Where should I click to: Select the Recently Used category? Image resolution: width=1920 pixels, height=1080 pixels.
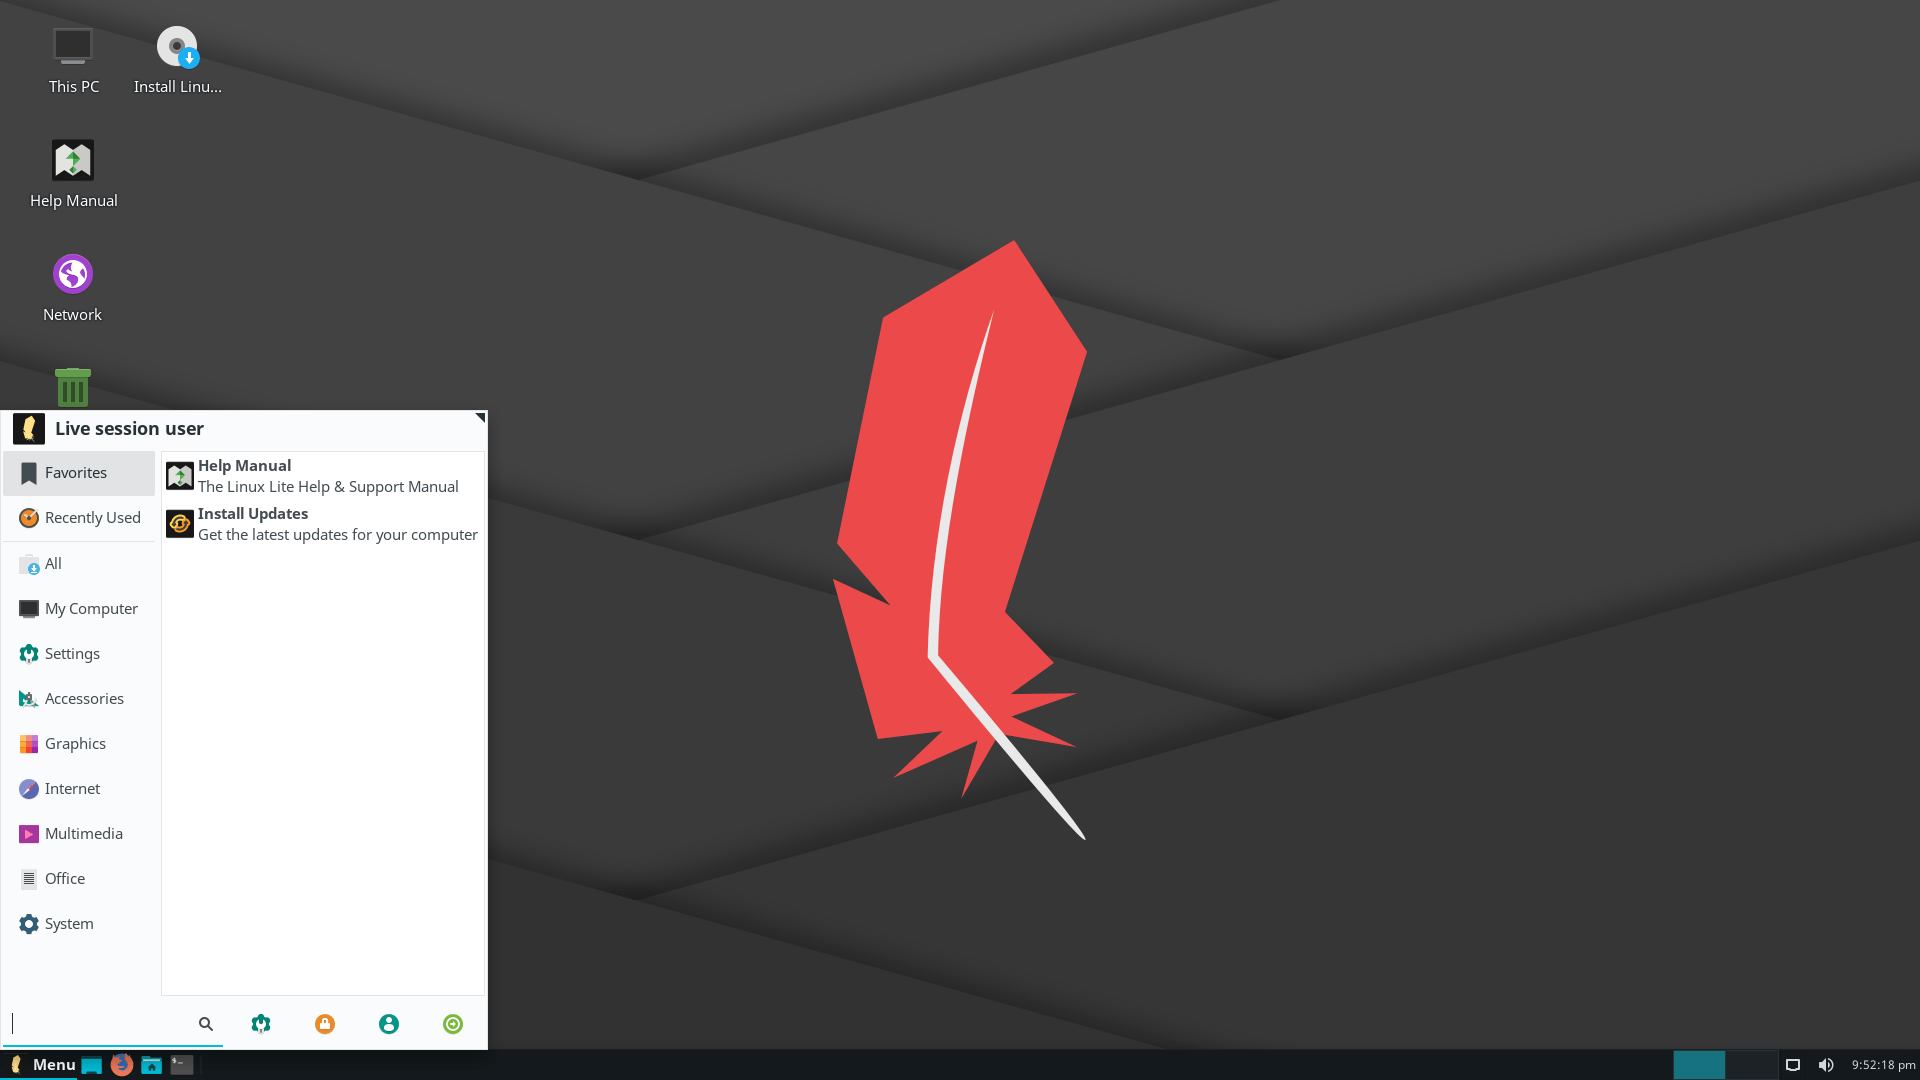click(79, 518)
